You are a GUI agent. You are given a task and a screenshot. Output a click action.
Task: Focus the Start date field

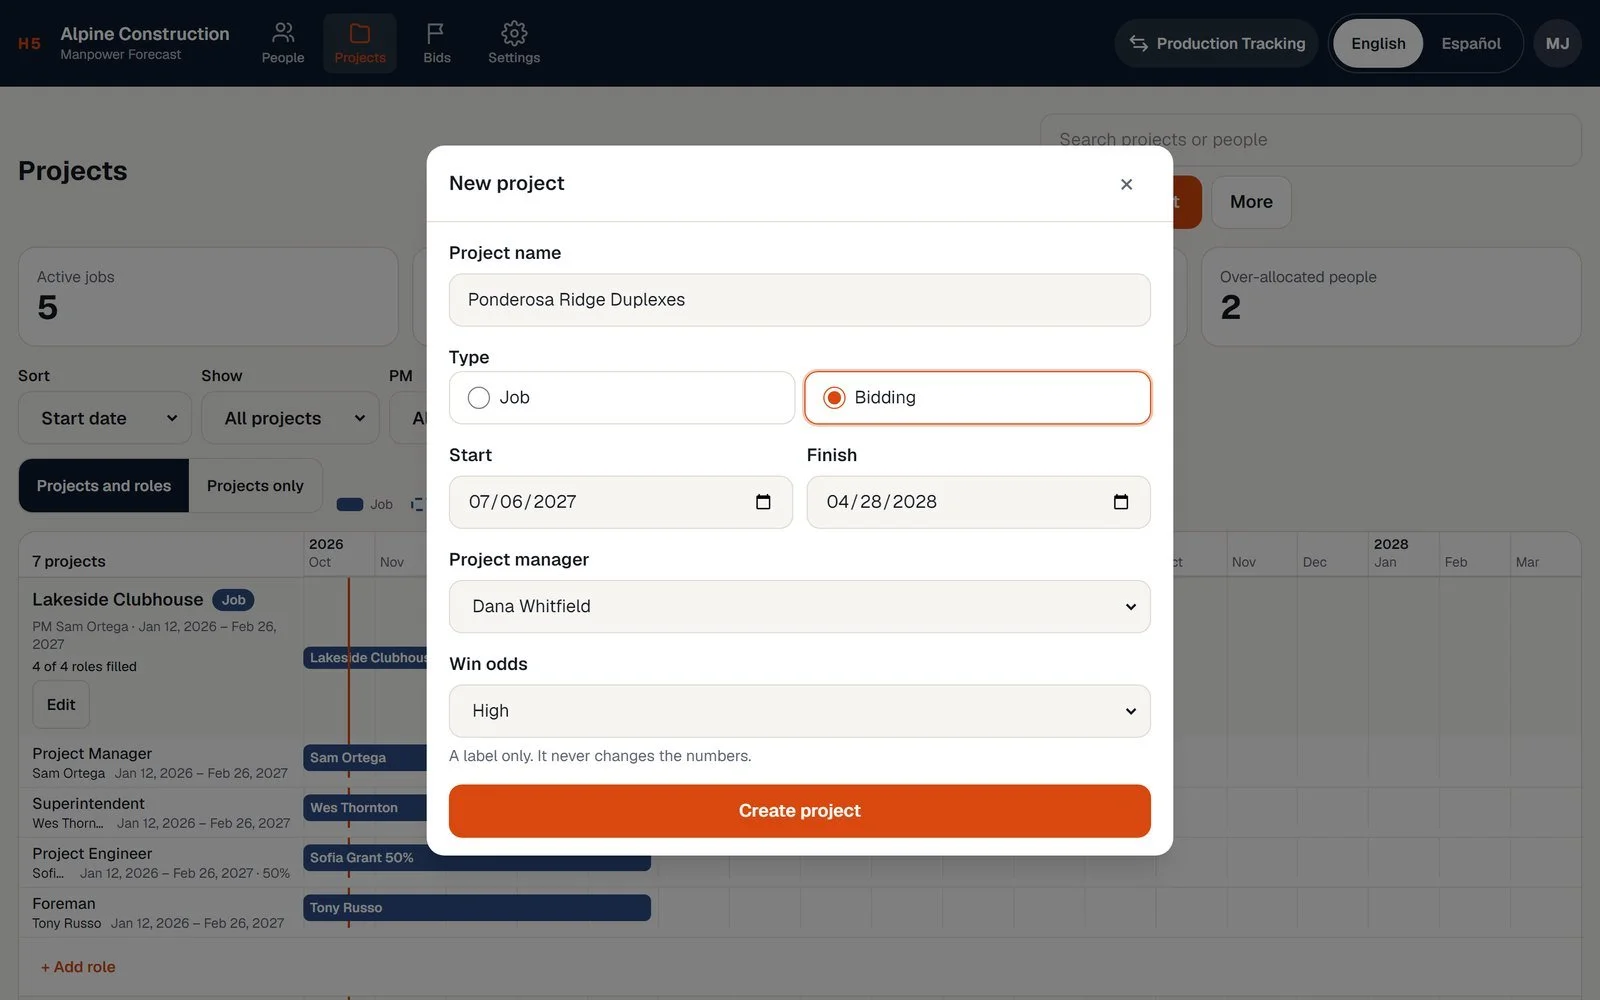coord(621,502)
